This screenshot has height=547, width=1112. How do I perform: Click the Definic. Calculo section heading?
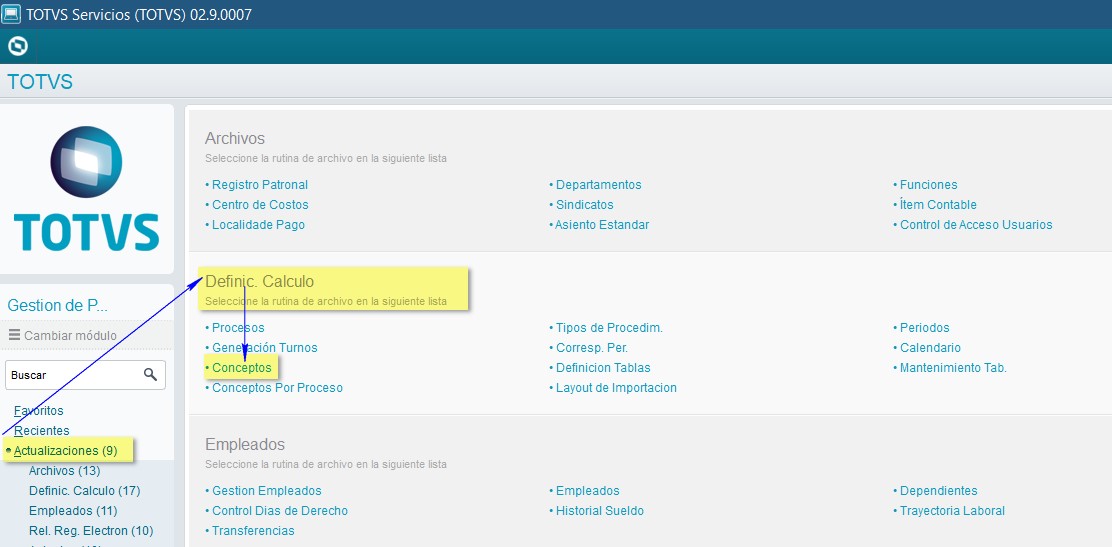point(260,281)
